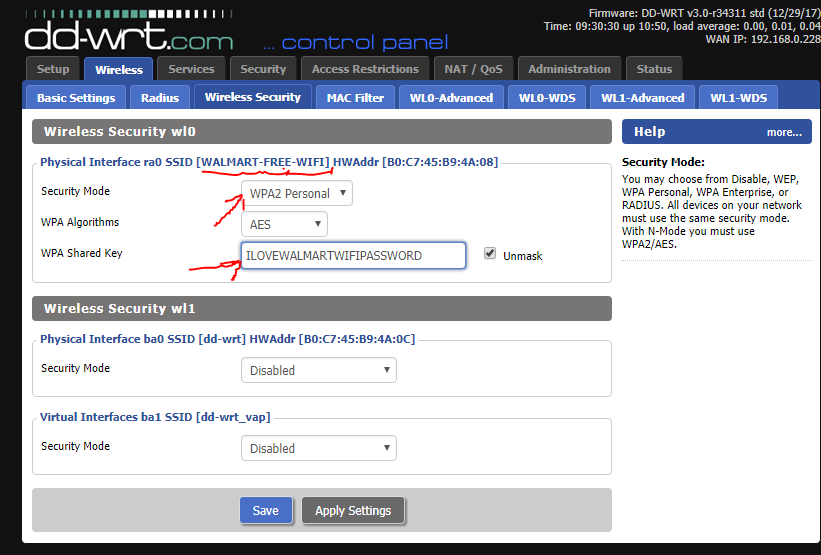Open the Help more... link
821x555 pixels.
[784, 132]
